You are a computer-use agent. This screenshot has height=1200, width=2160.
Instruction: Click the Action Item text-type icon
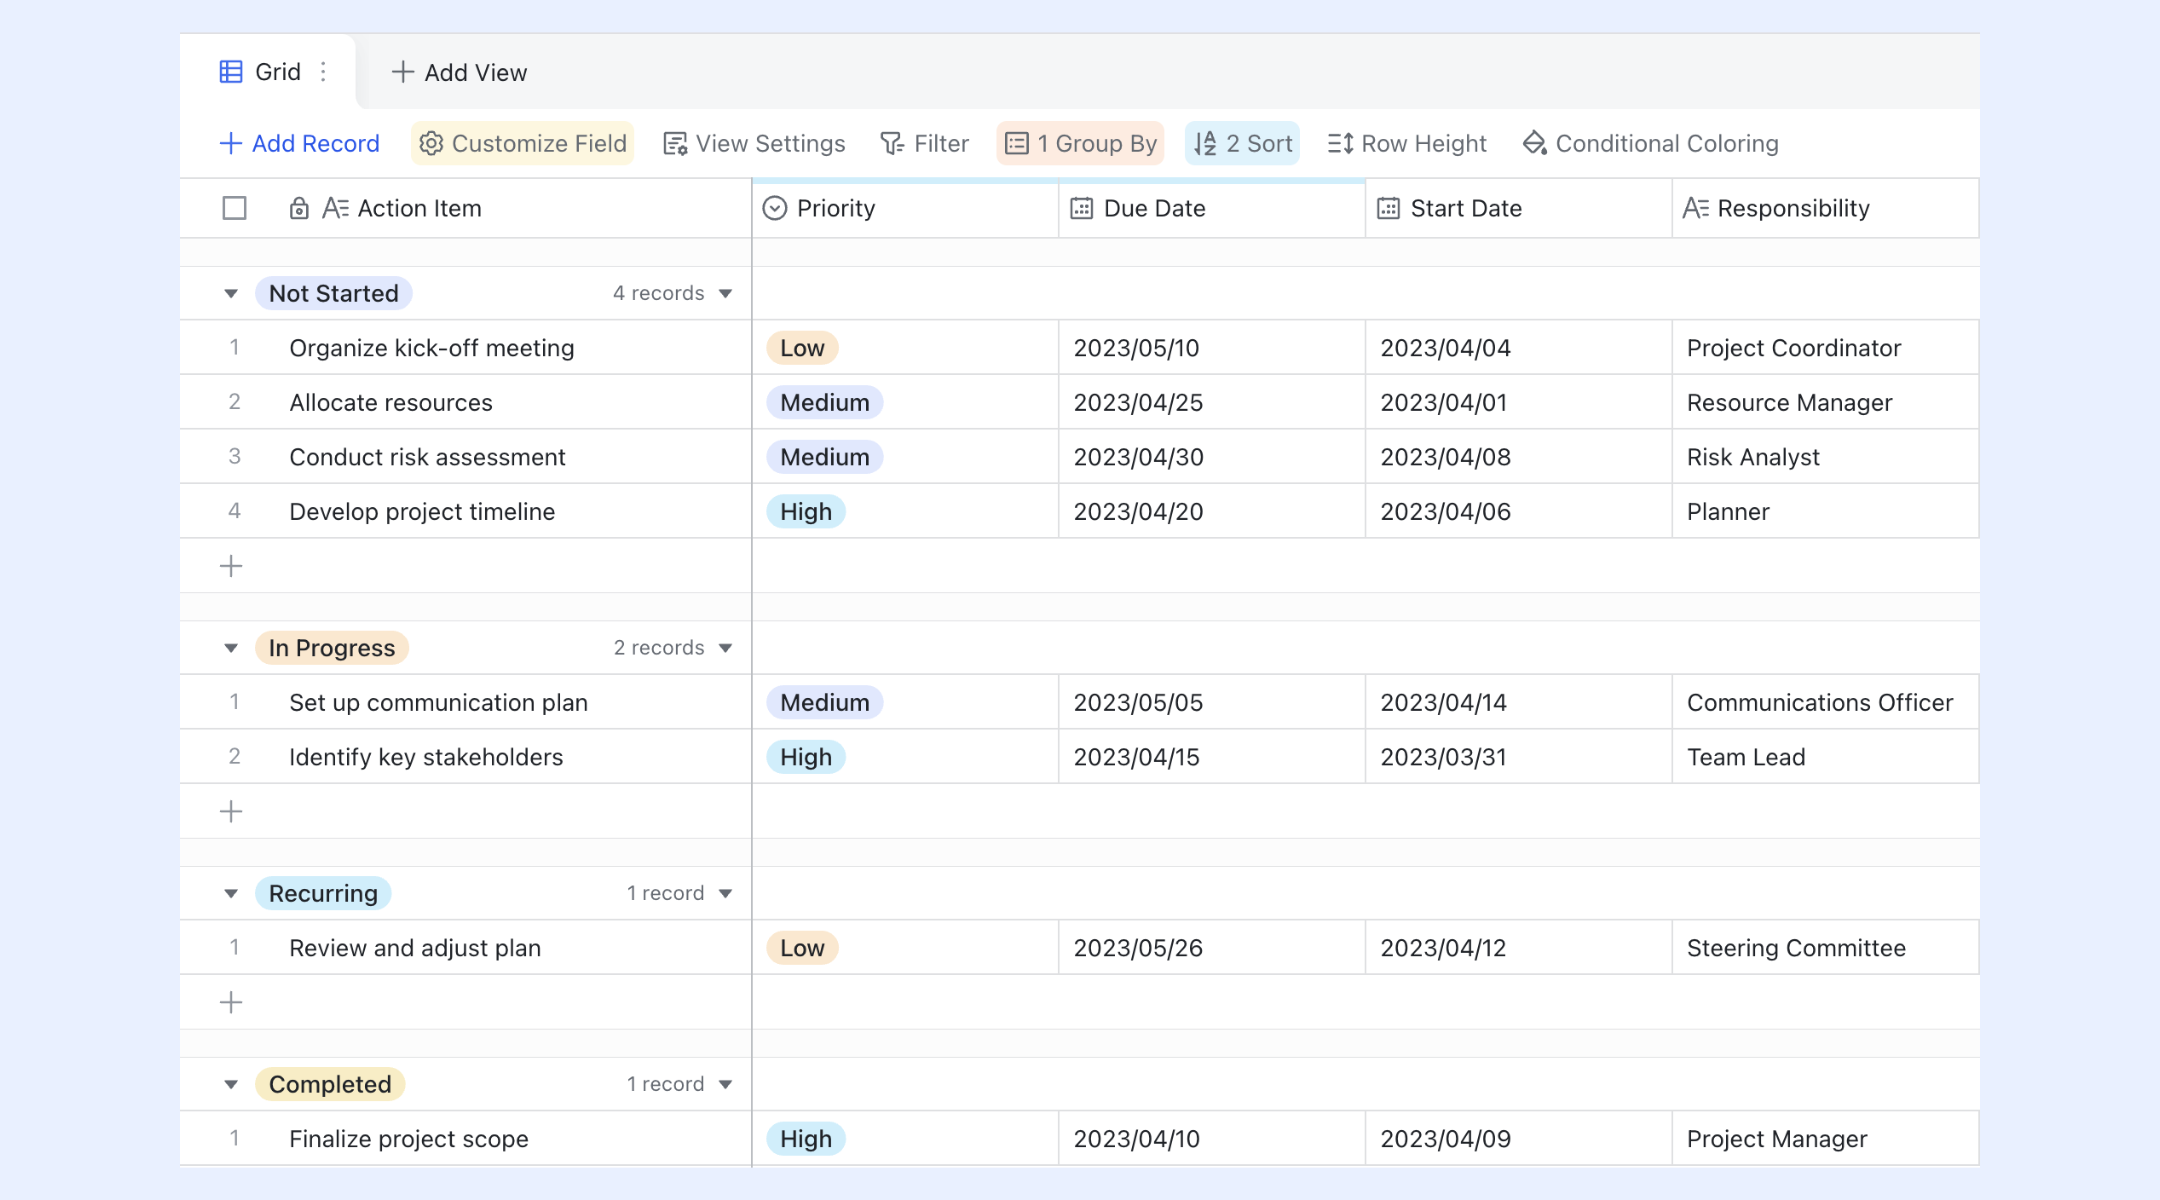336,208
